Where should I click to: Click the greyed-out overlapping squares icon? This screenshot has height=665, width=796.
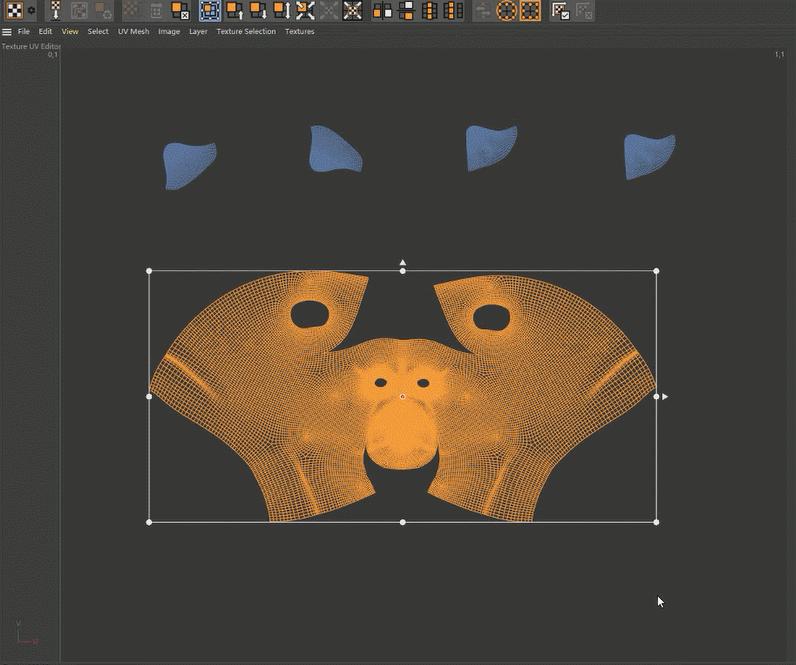79,10
